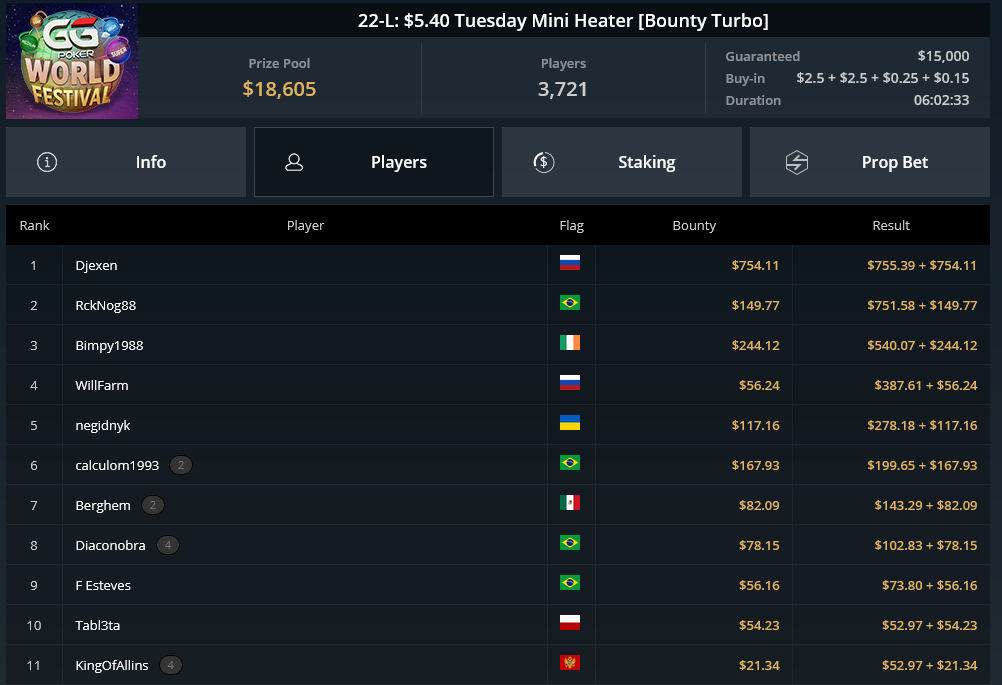Click Bimpy1988's Irish flag icon
The image size is (1002, 685).
tap(570, 342)
